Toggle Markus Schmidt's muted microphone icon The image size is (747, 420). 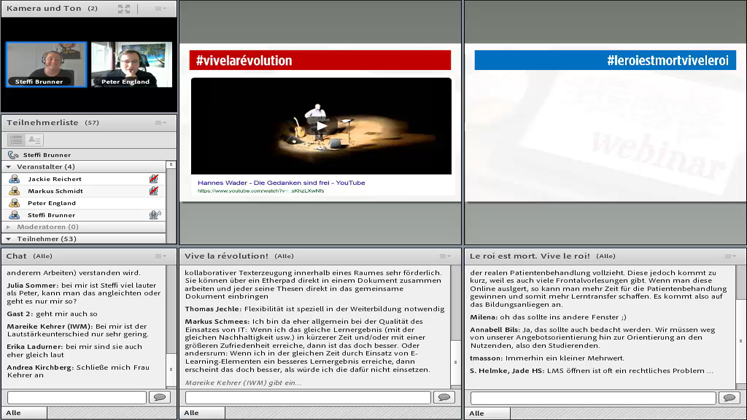click(x=154, y=191)
